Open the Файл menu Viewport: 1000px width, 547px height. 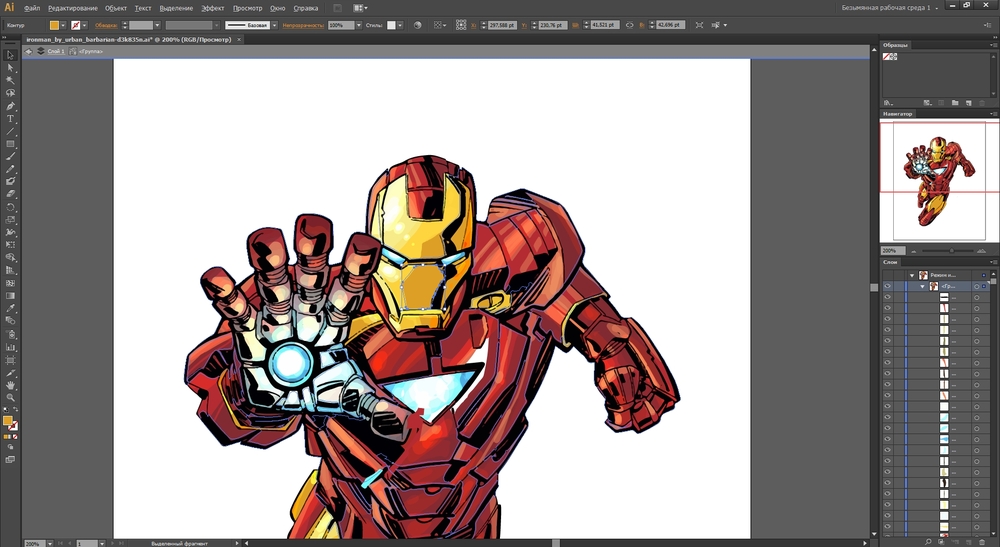point(32,8)
